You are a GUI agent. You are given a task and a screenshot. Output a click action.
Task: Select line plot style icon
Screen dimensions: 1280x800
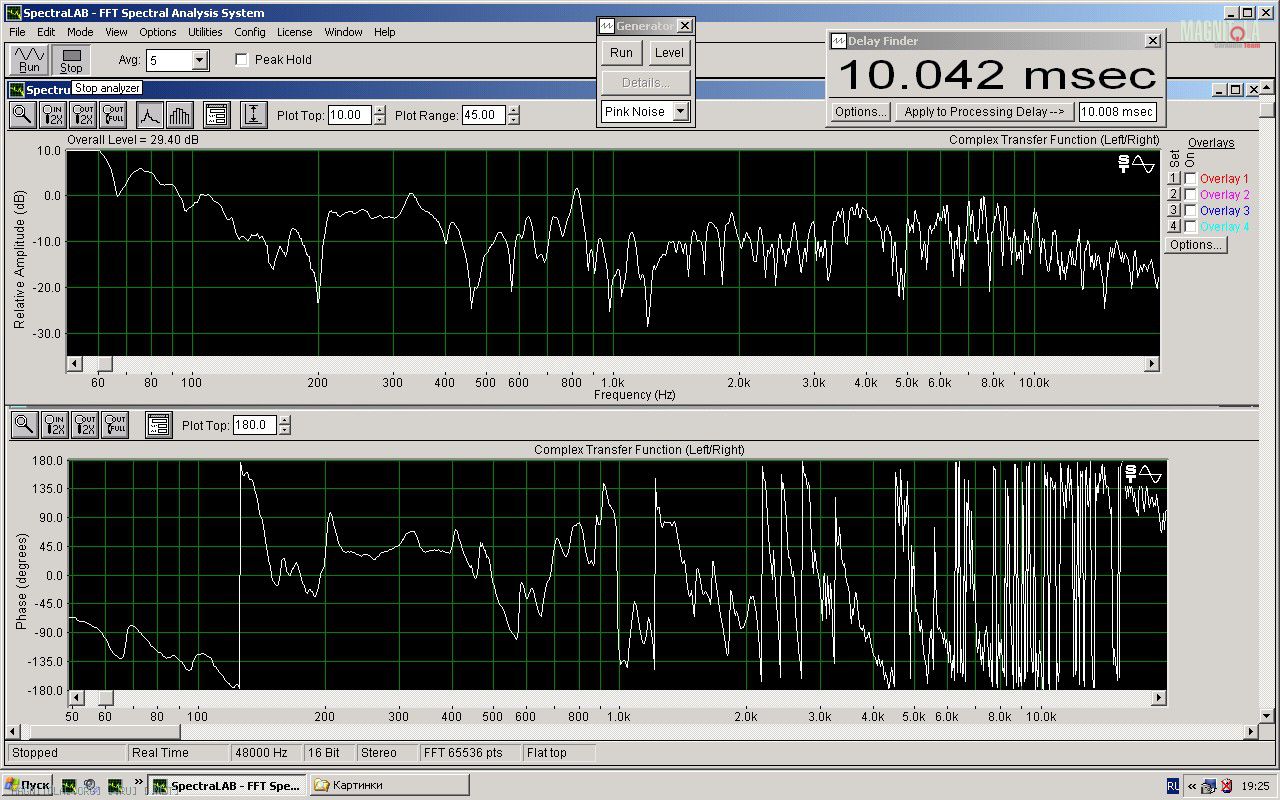[x=150, y=115]
